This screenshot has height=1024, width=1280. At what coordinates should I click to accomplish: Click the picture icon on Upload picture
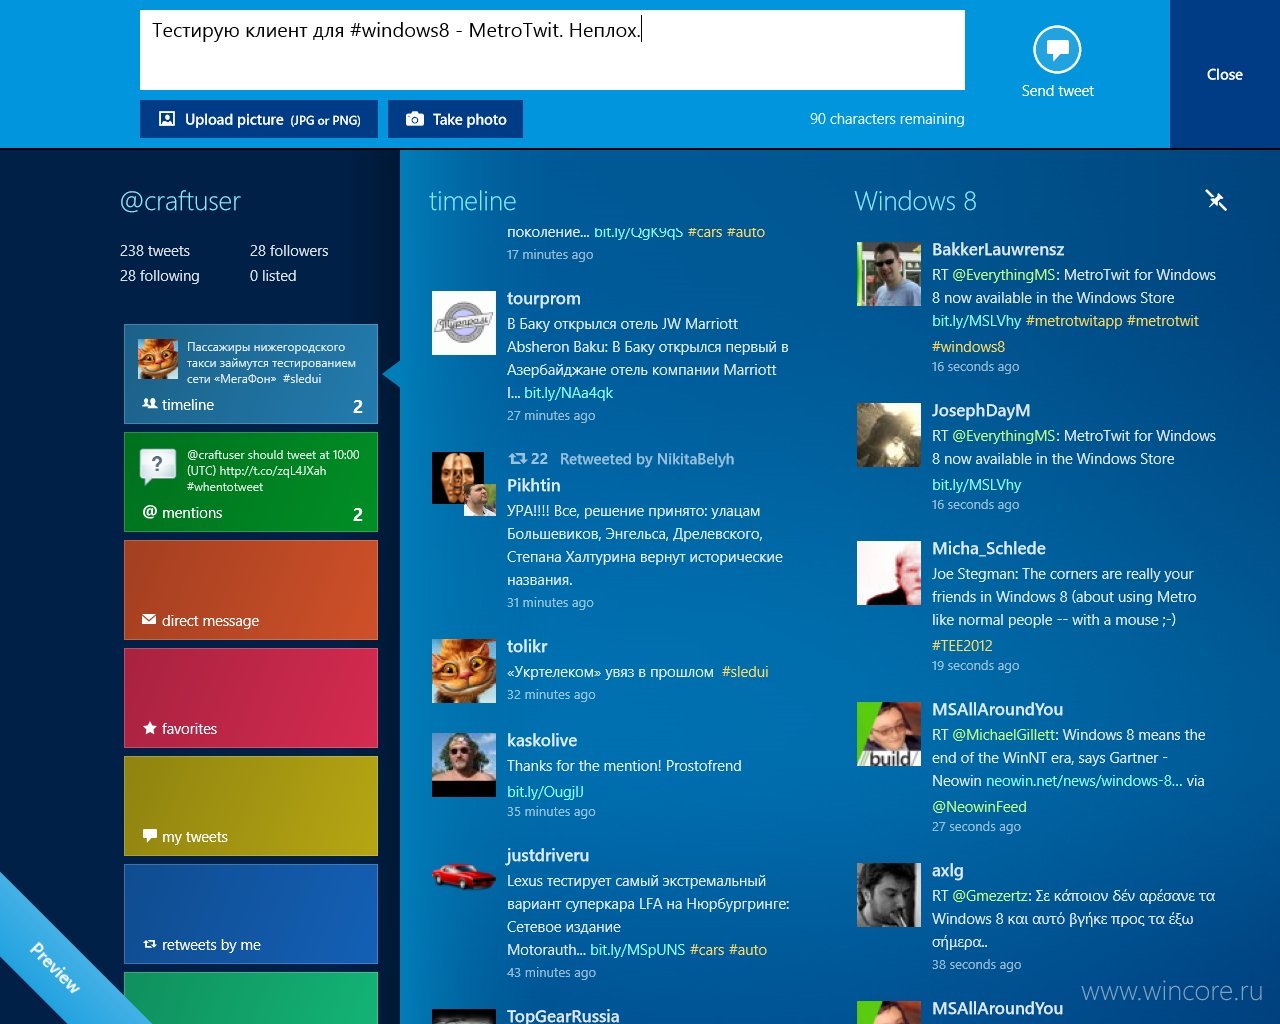tap(167, 119)
